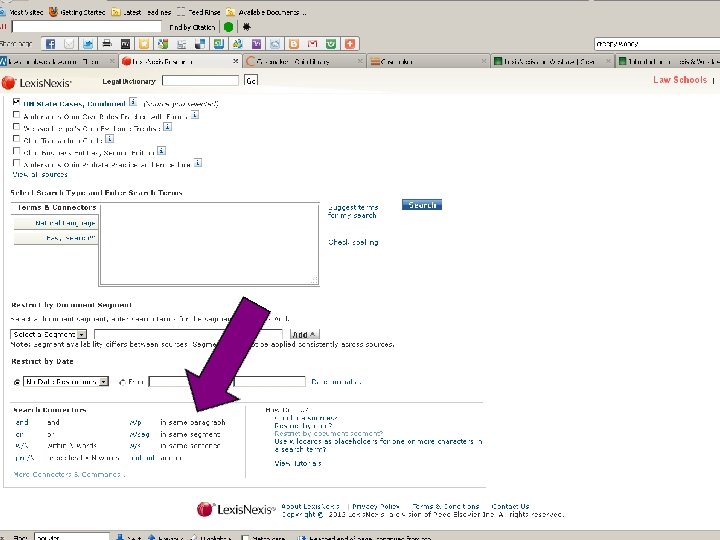Click the Delicious share icon
The height and width of the screenshot is (540, 720).
200,44
